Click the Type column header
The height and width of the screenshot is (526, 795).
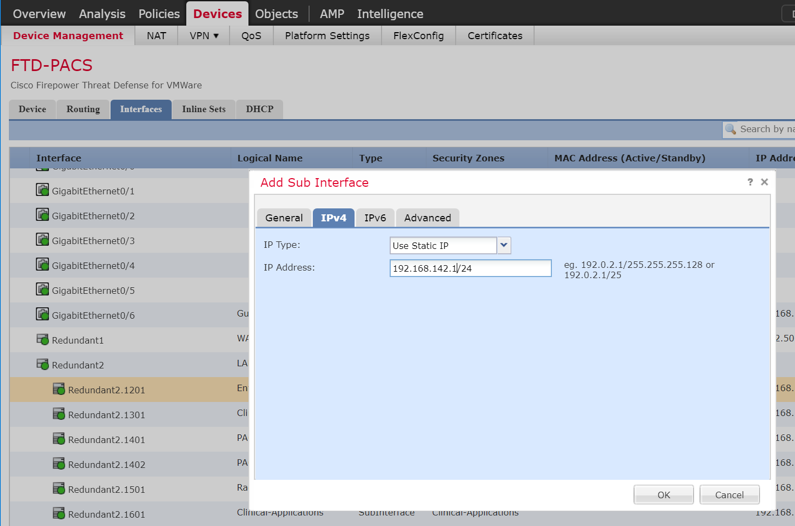coord(371,158)
